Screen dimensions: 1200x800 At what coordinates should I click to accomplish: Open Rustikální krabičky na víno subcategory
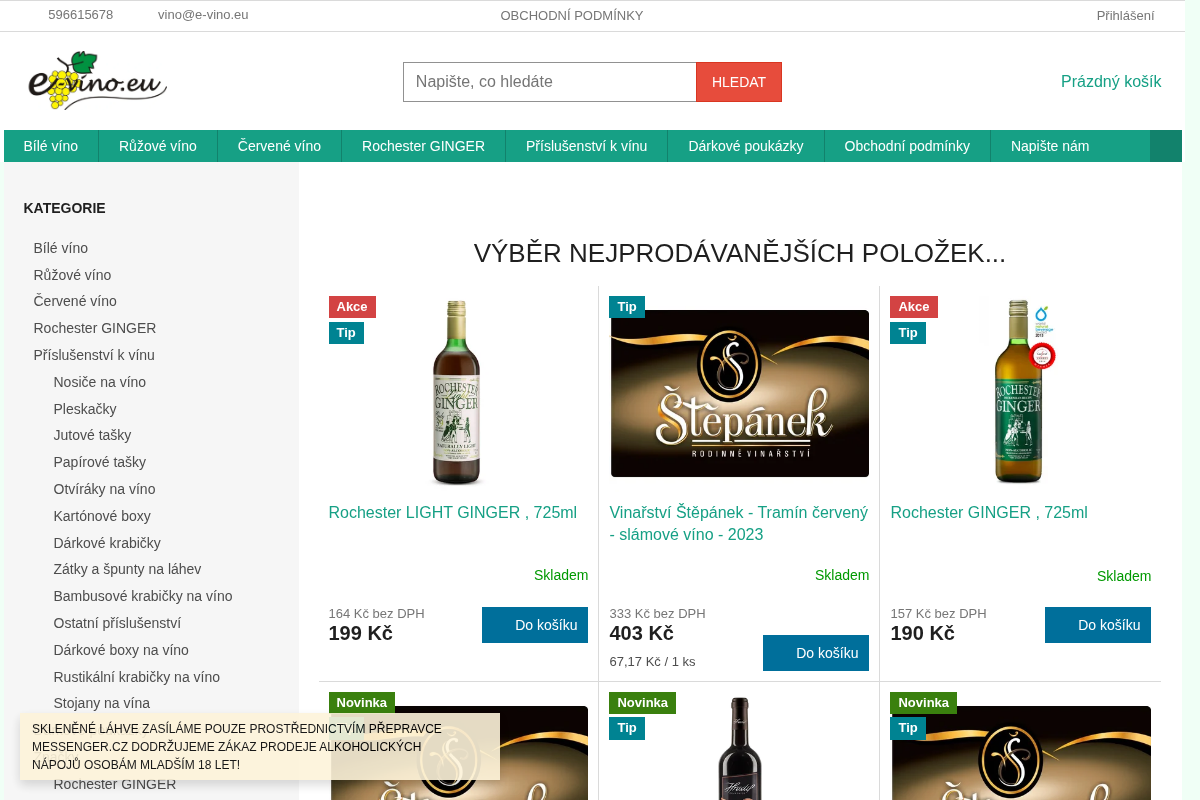click(137, 677)
